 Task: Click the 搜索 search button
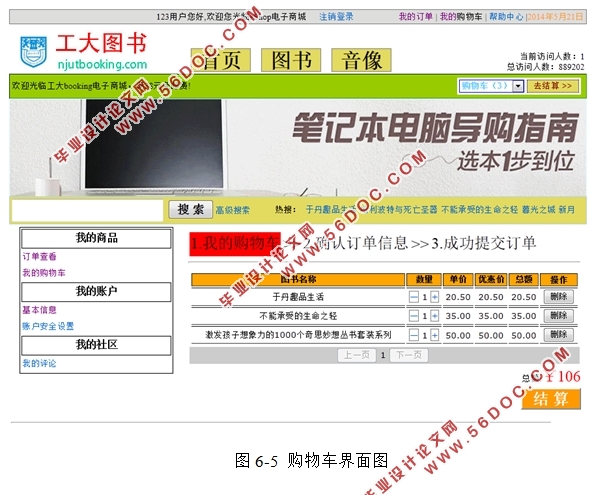[x=190, y=210]
